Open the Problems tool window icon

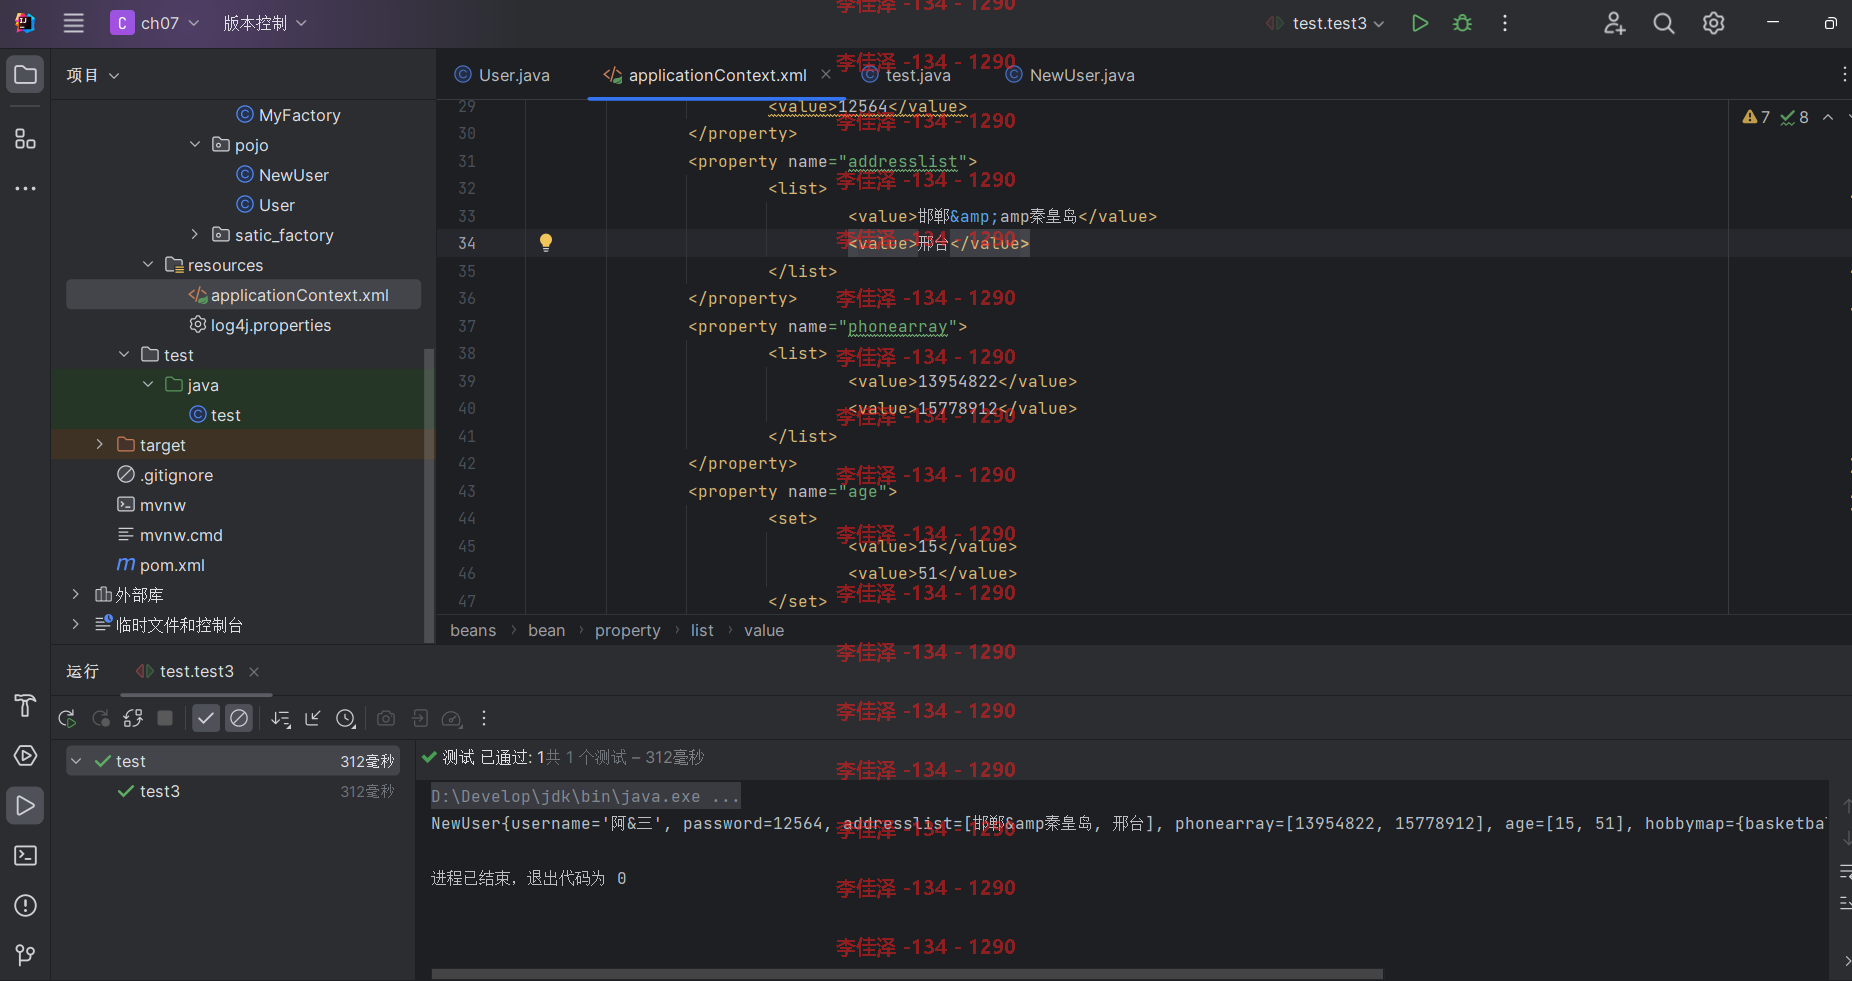tap(26, 906)
